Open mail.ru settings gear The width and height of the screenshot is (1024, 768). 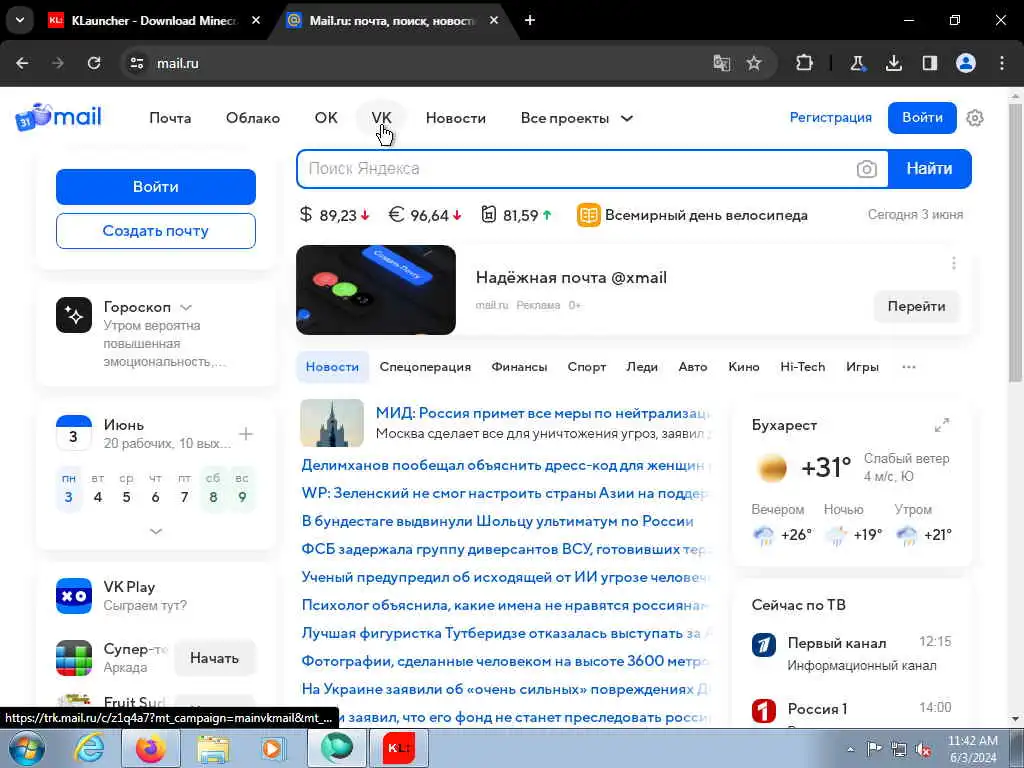tap(975, 118)
